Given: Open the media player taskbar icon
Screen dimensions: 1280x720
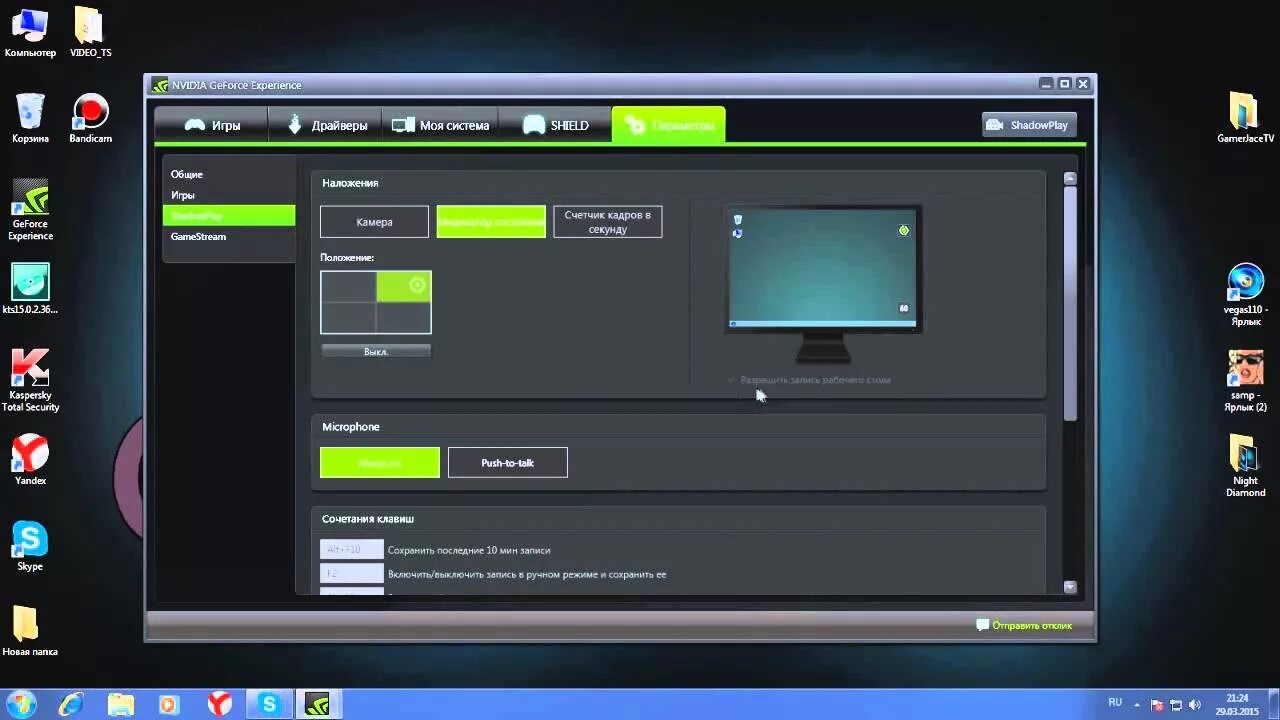Looking at the screenshot, I should point(169,704).
